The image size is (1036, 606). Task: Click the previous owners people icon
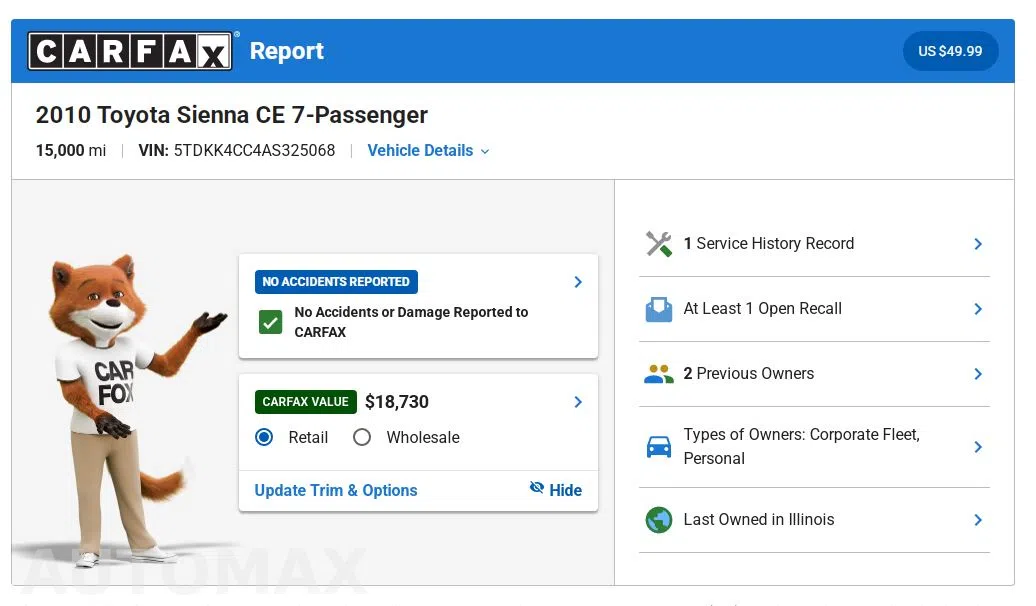pos(659,374)
